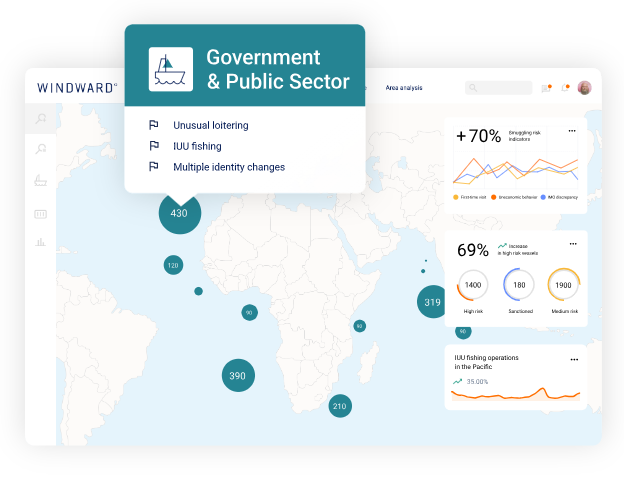
Task: Open the bar chart icon in sidebar
Action: [x=40, y=241]
